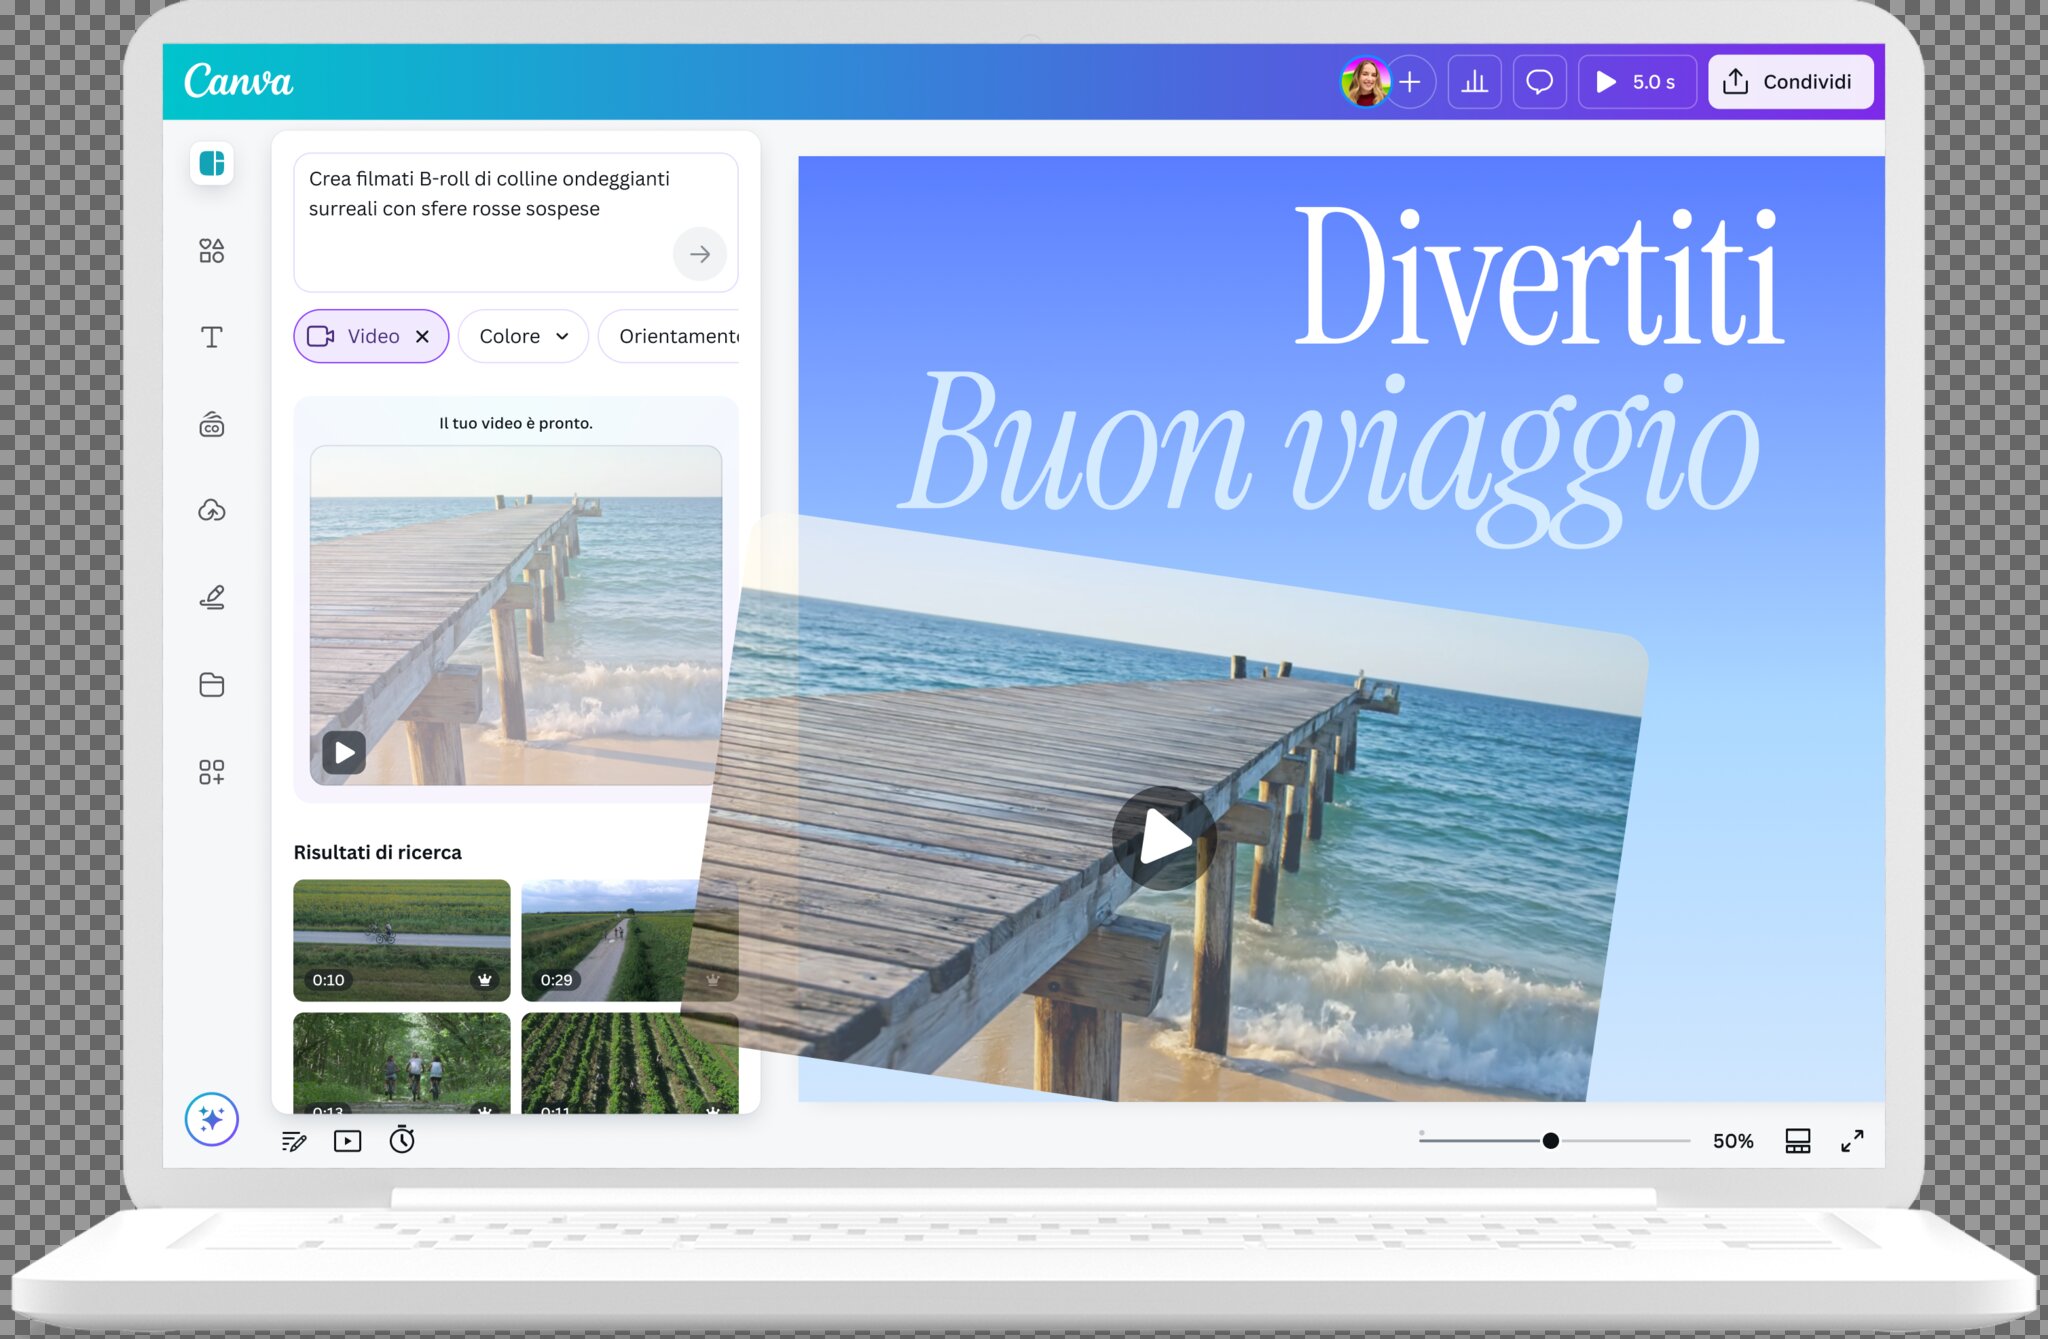Select the Draw tool in the sidebar
This screenshot has height=1339, width=2048.
(211, 597)
